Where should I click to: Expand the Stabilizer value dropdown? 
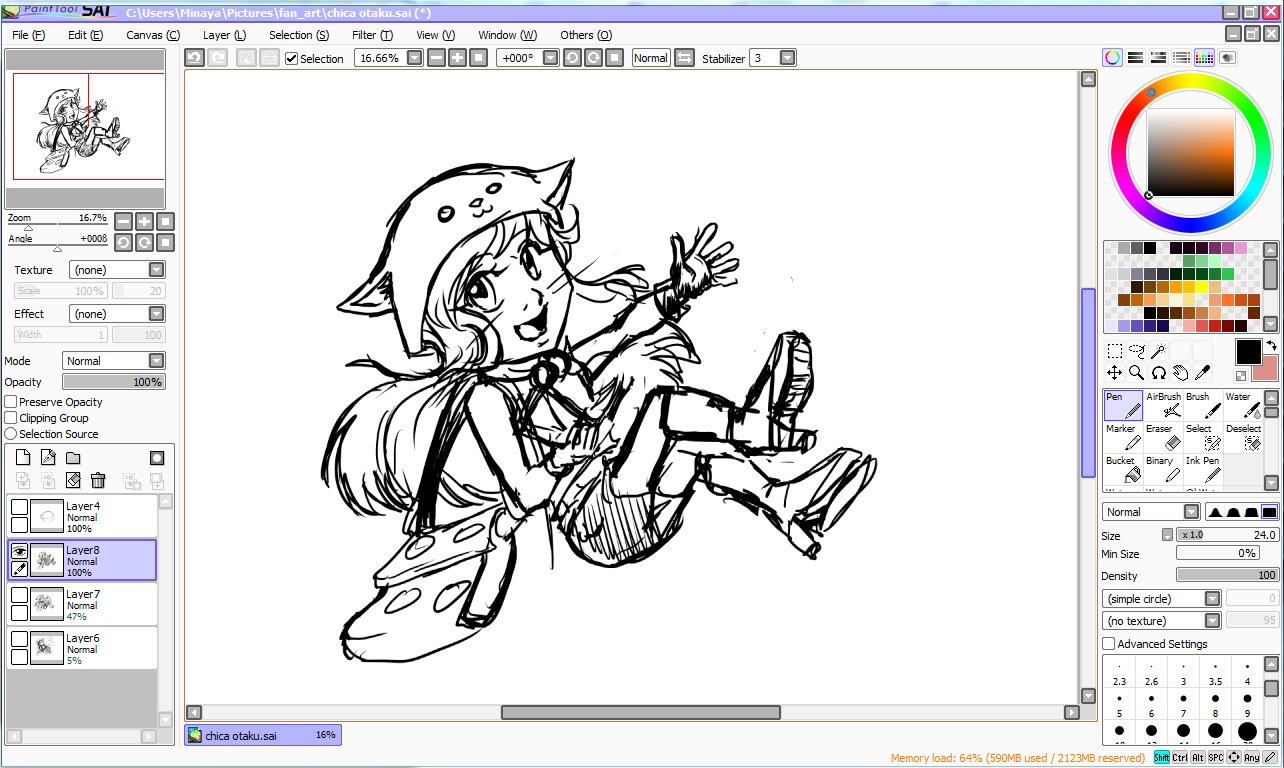pyautogui.click(x=787, y=58)
